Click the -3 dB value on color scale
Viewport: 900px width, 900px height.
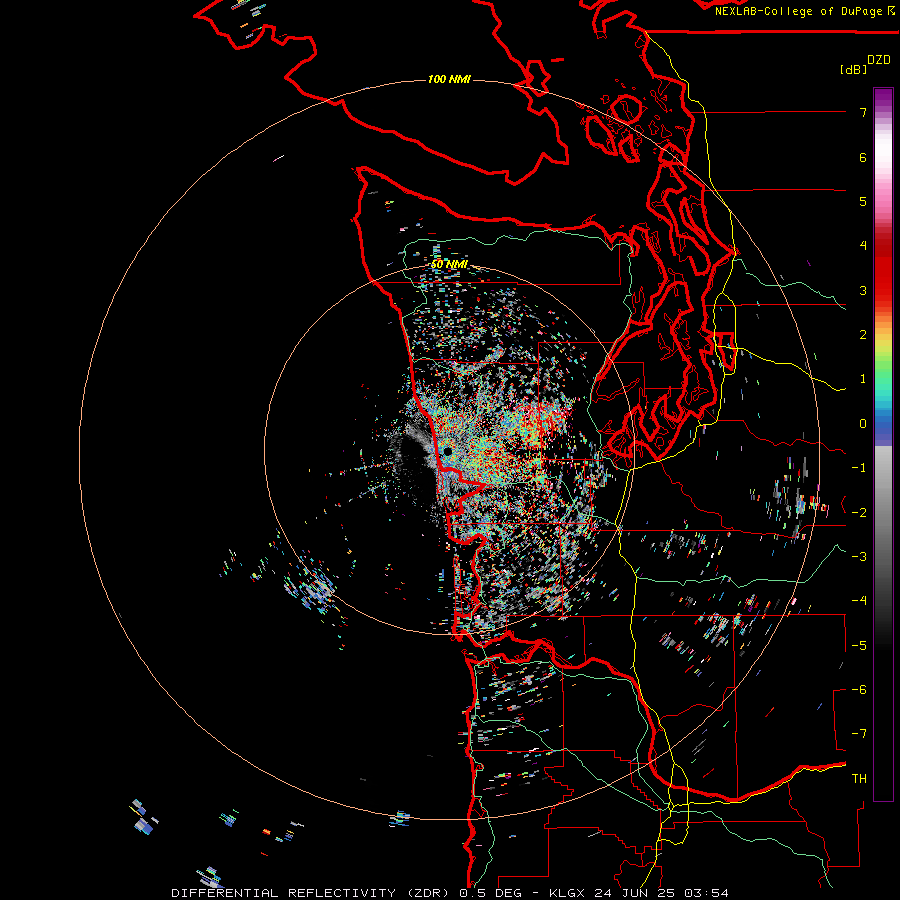click(x=859, y=556)
